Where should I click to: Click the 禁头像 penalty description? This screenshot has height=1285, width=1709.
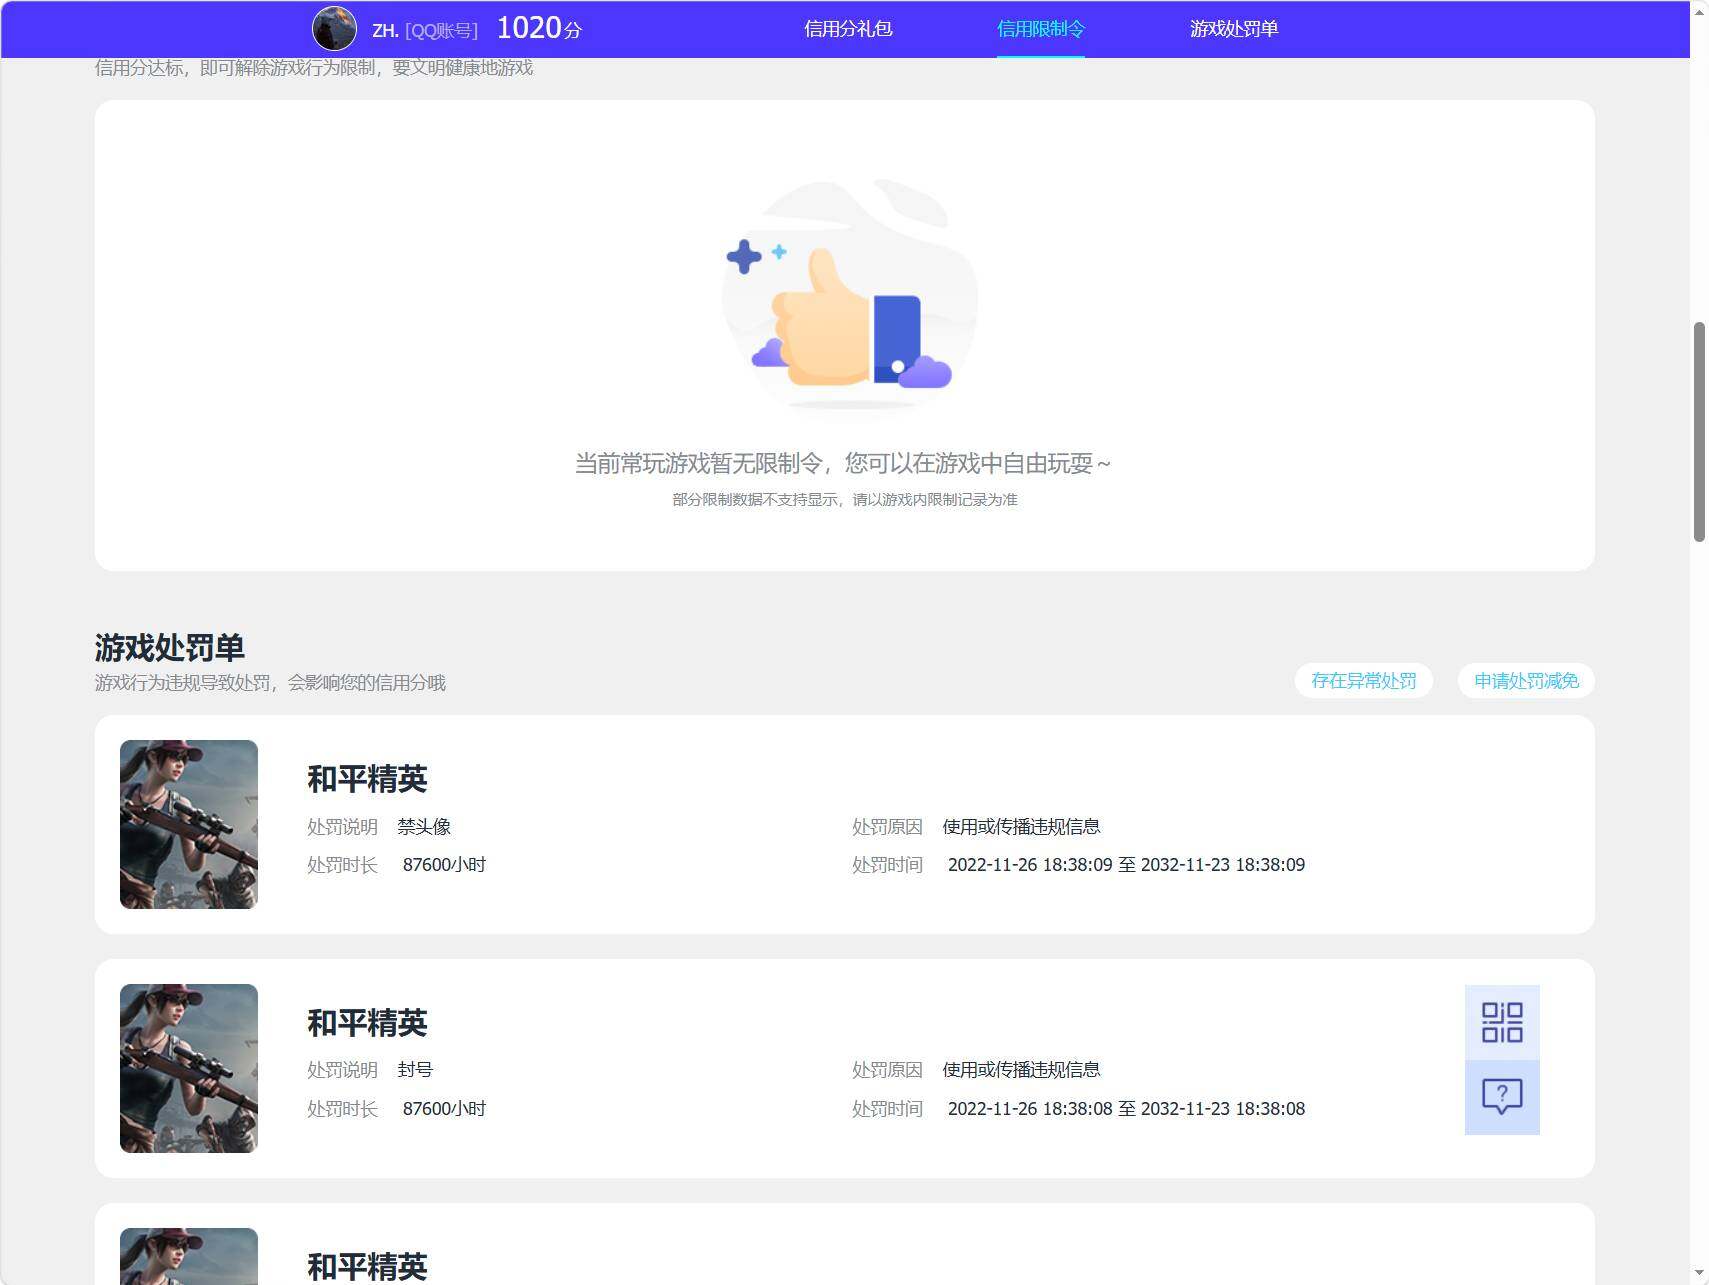pyautogui.click(x=424, y=827)
